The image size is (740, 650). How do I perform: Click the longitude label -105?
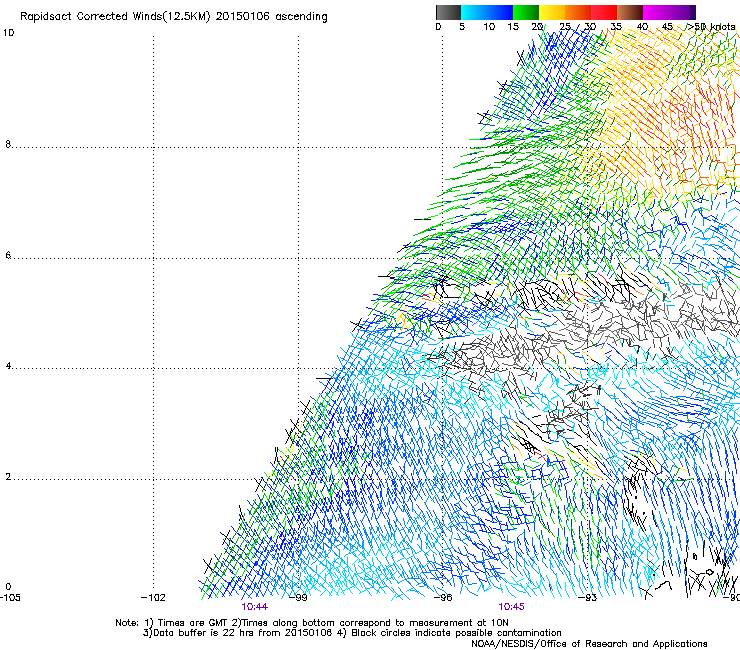(x=10, y=598)
